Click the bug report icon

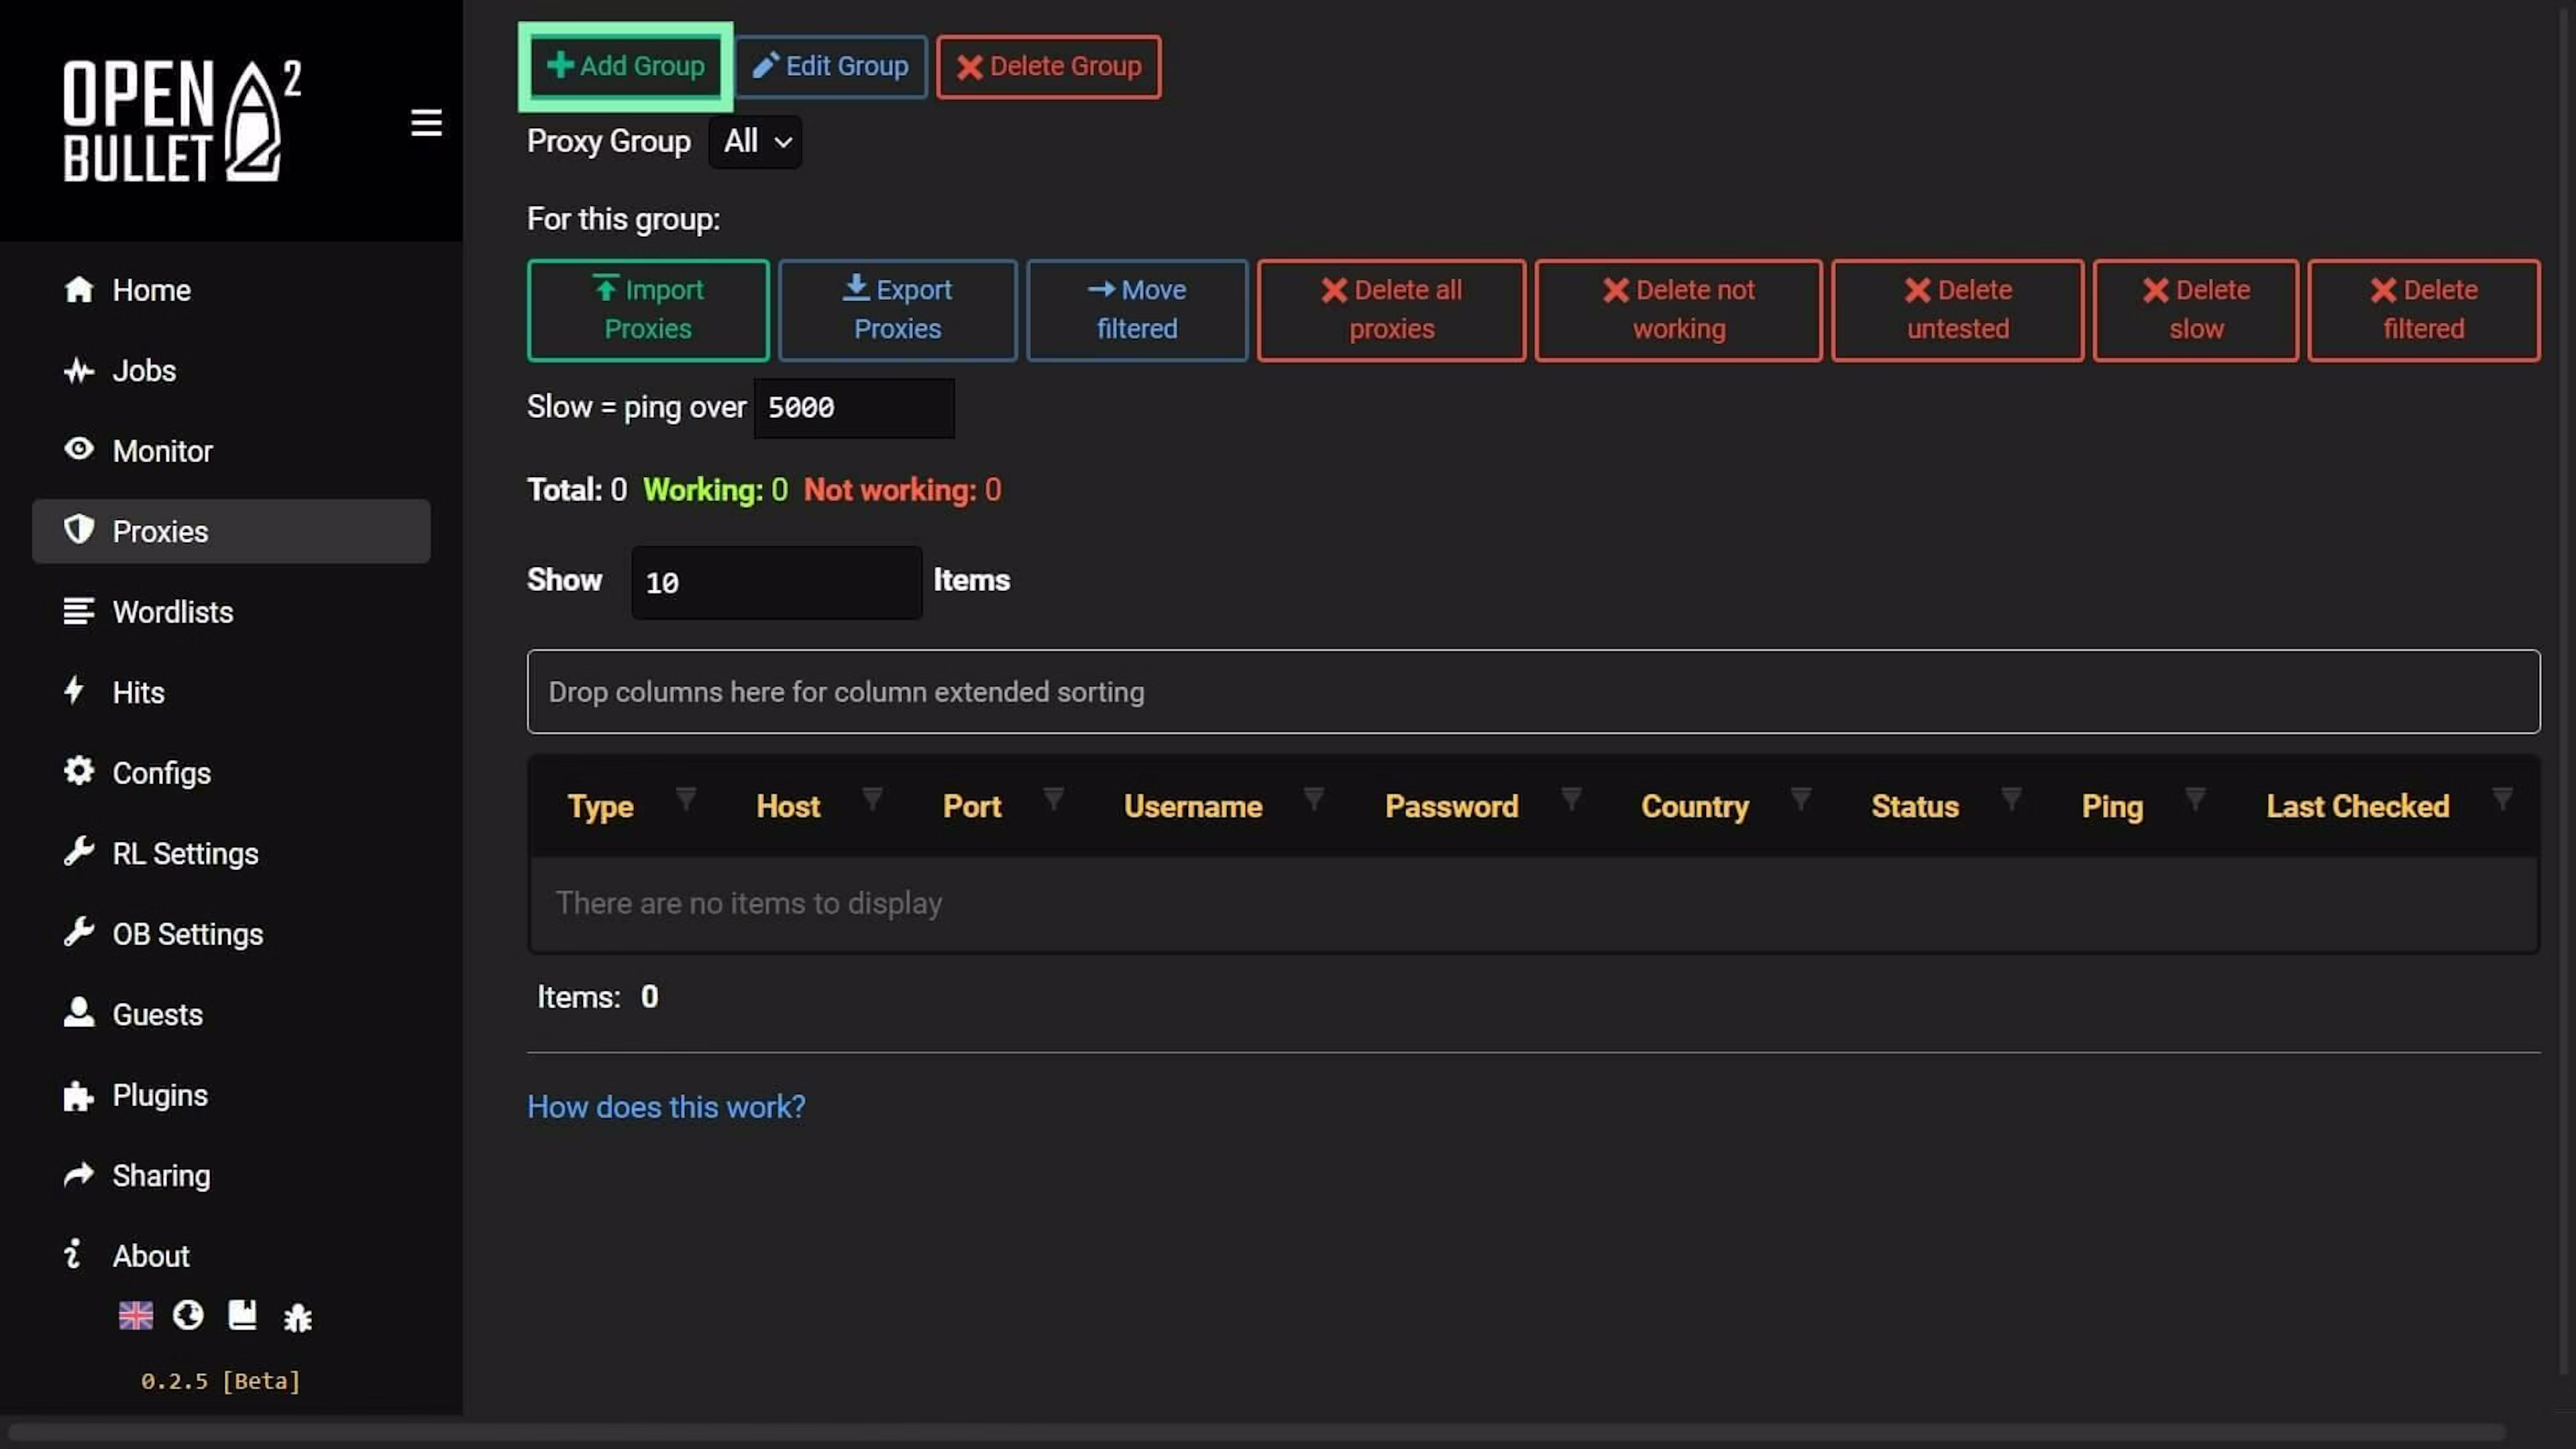(x=297, y=1317)
